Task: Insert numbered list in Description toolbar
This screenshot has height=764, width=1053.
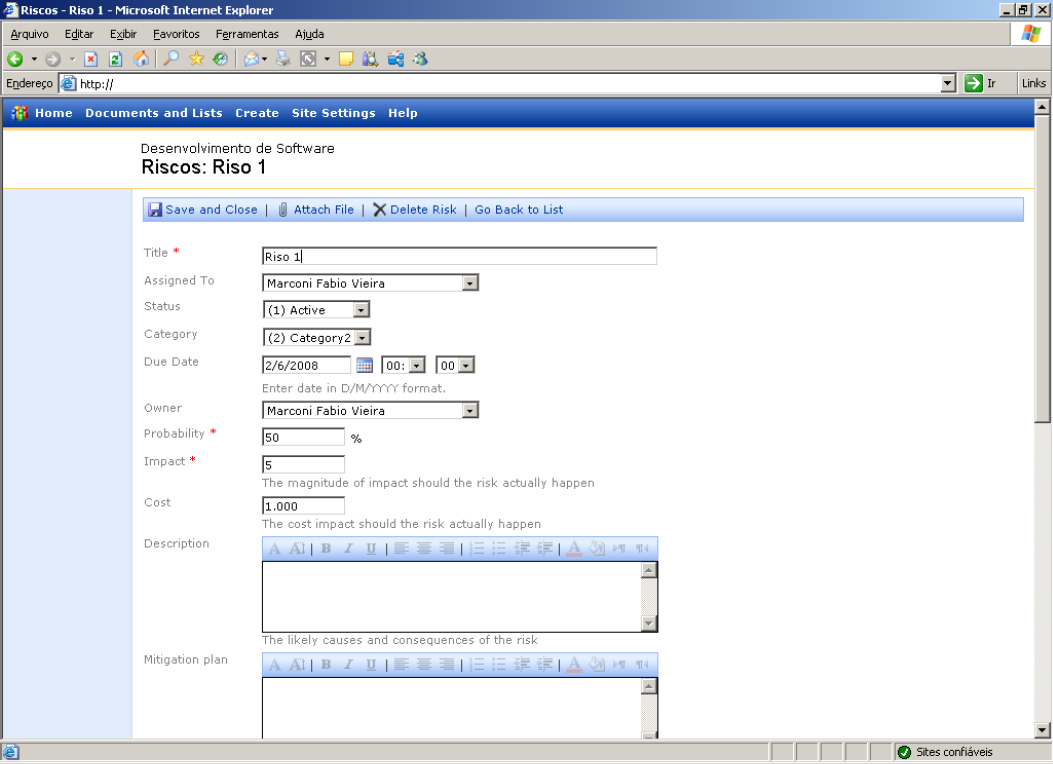Action: click(476, 548)
